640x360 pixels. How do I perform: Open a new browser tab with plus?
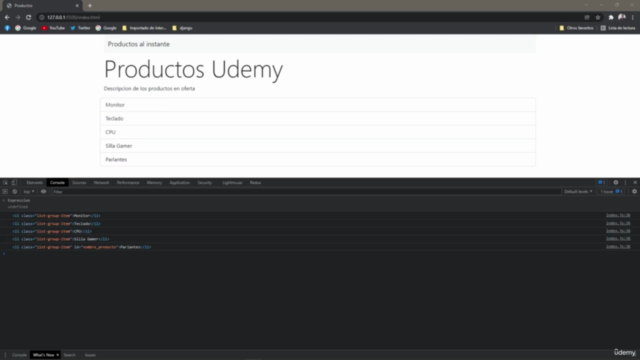coord(90,6)
